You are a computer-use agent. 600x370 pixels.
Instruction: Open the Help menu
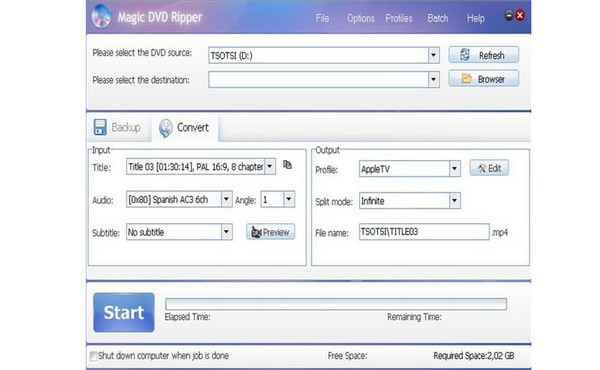click(476, 18)
